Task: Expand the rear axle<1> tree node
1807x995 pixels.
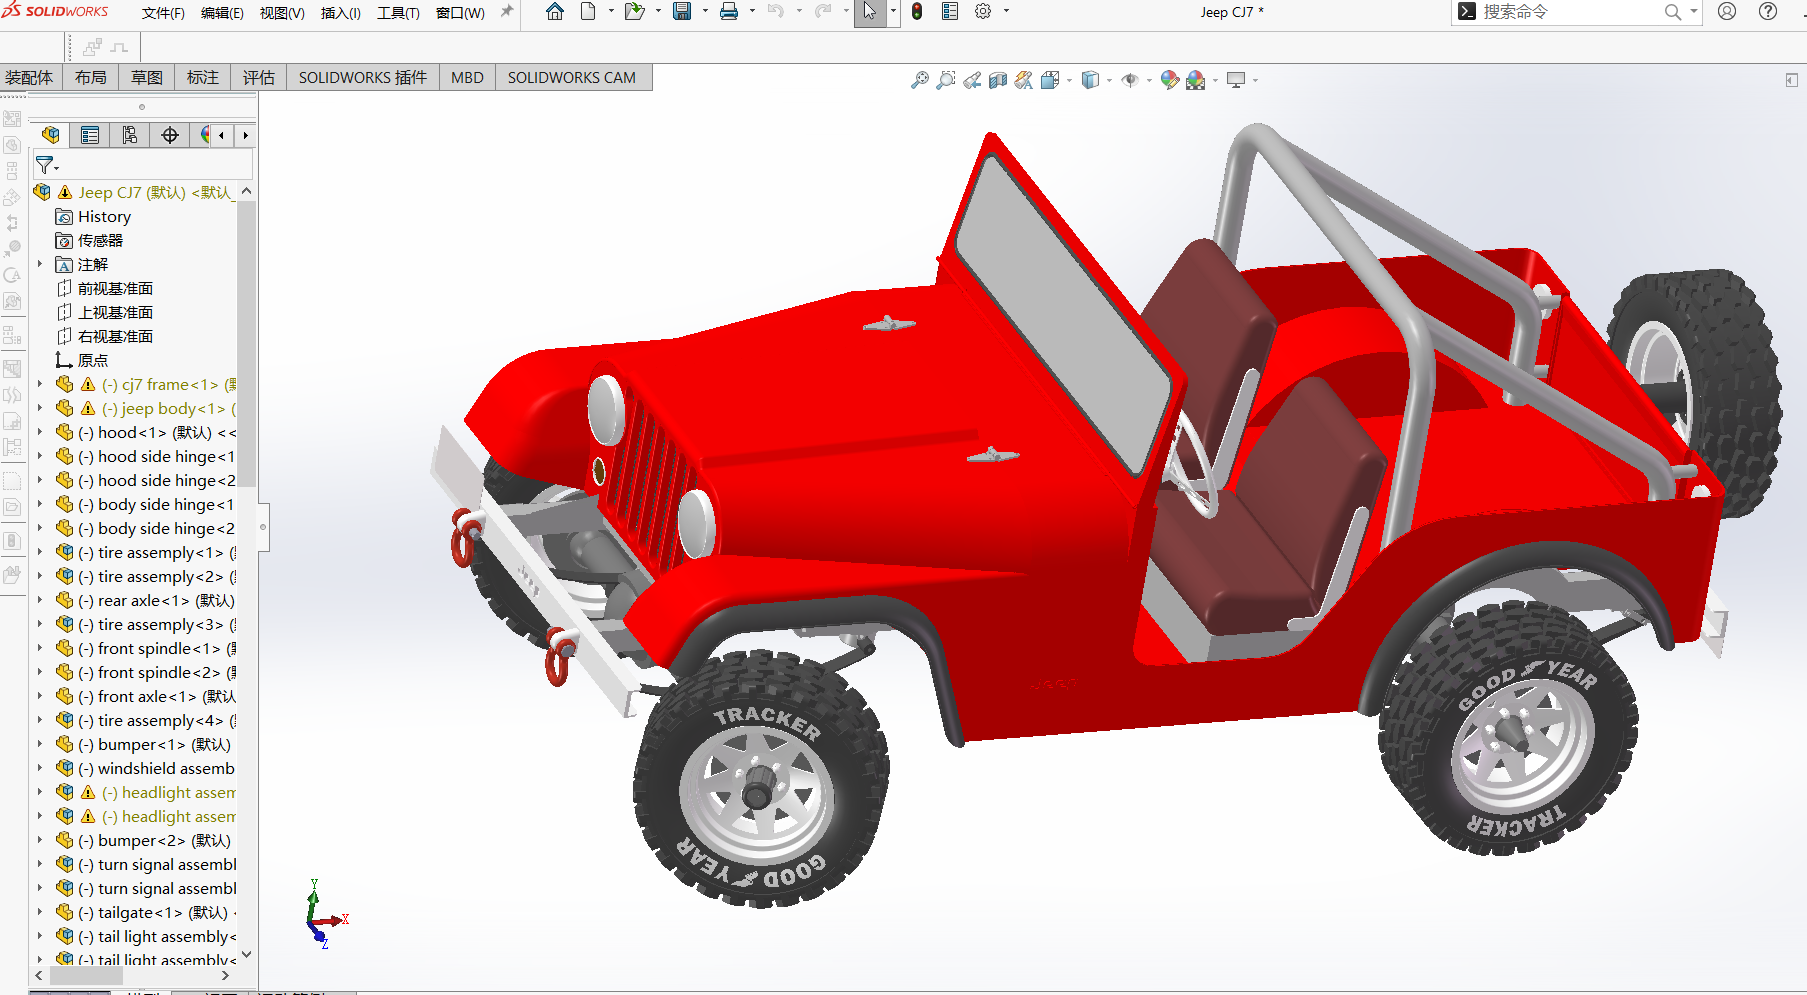Action: pyautogui.click(x=40, y=600)
